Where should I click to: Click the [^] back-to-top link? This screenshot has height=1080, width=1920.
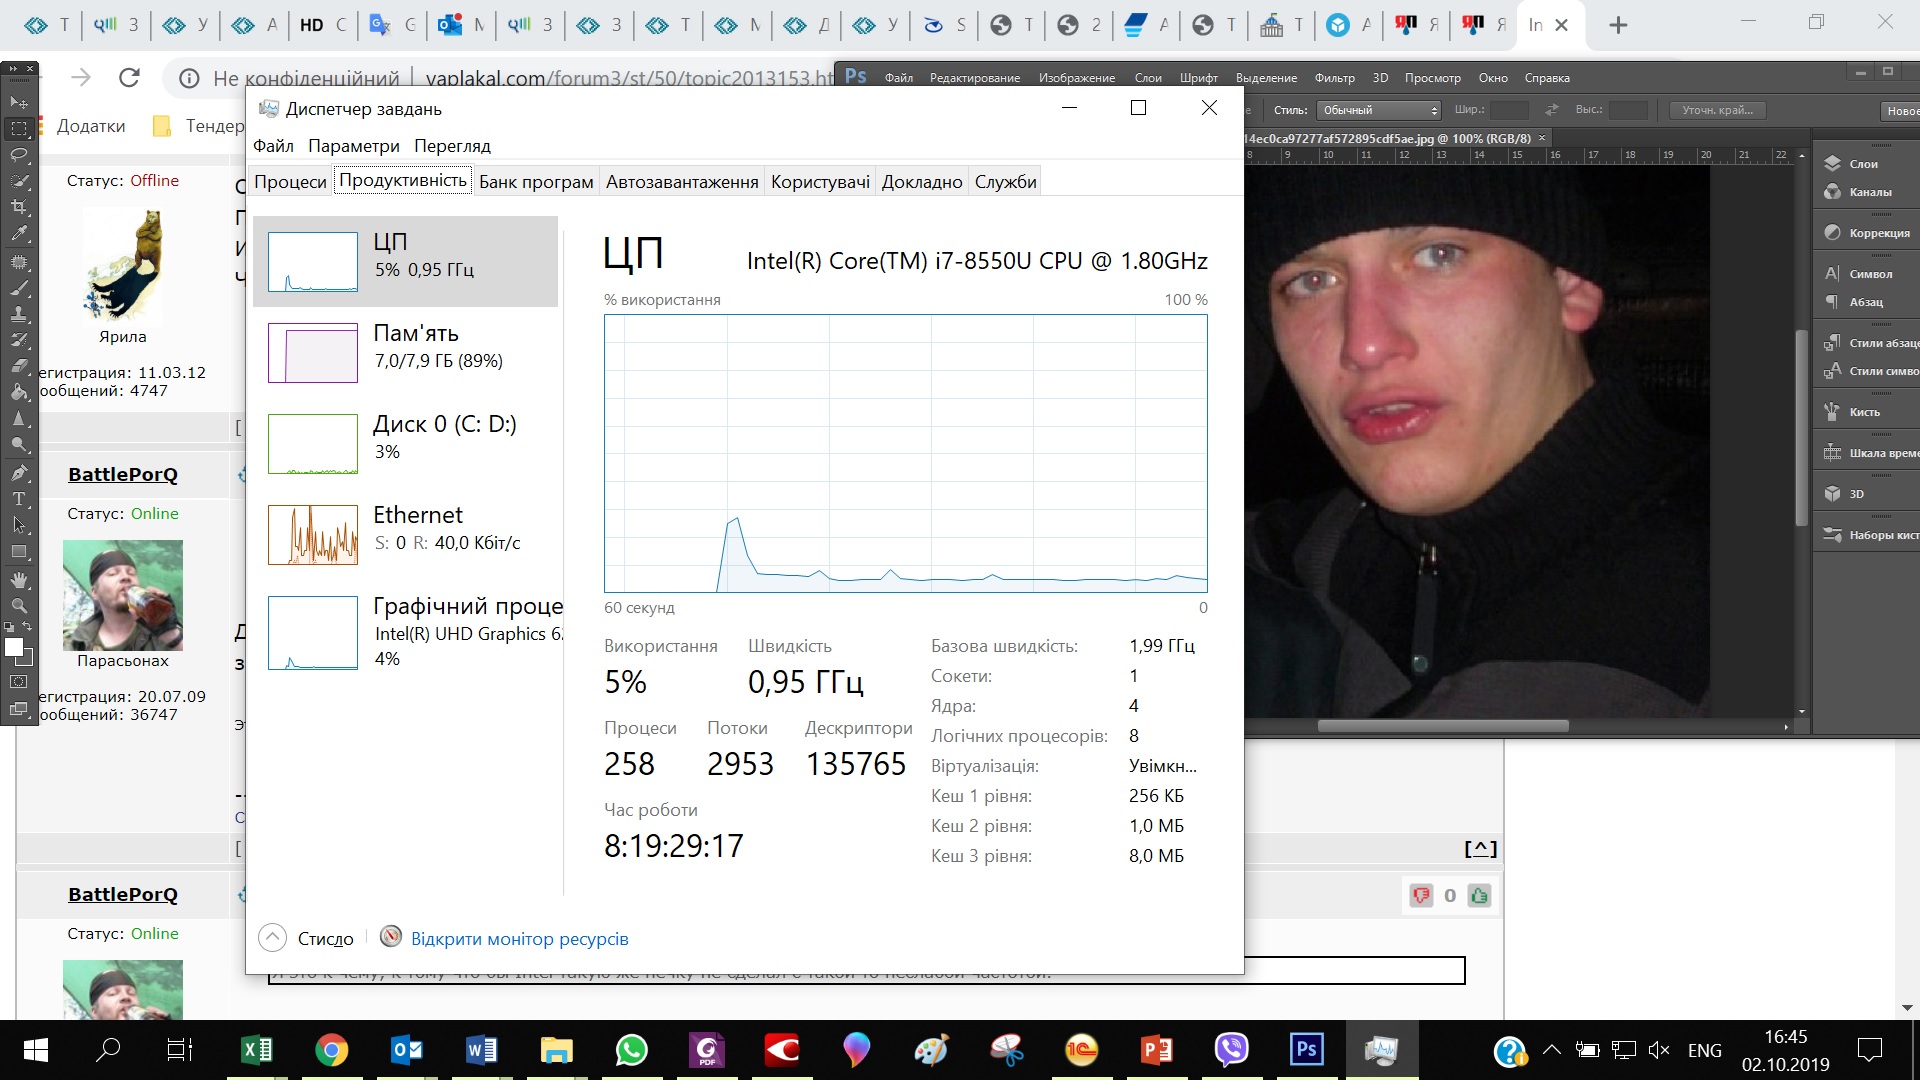[1481, 849]
